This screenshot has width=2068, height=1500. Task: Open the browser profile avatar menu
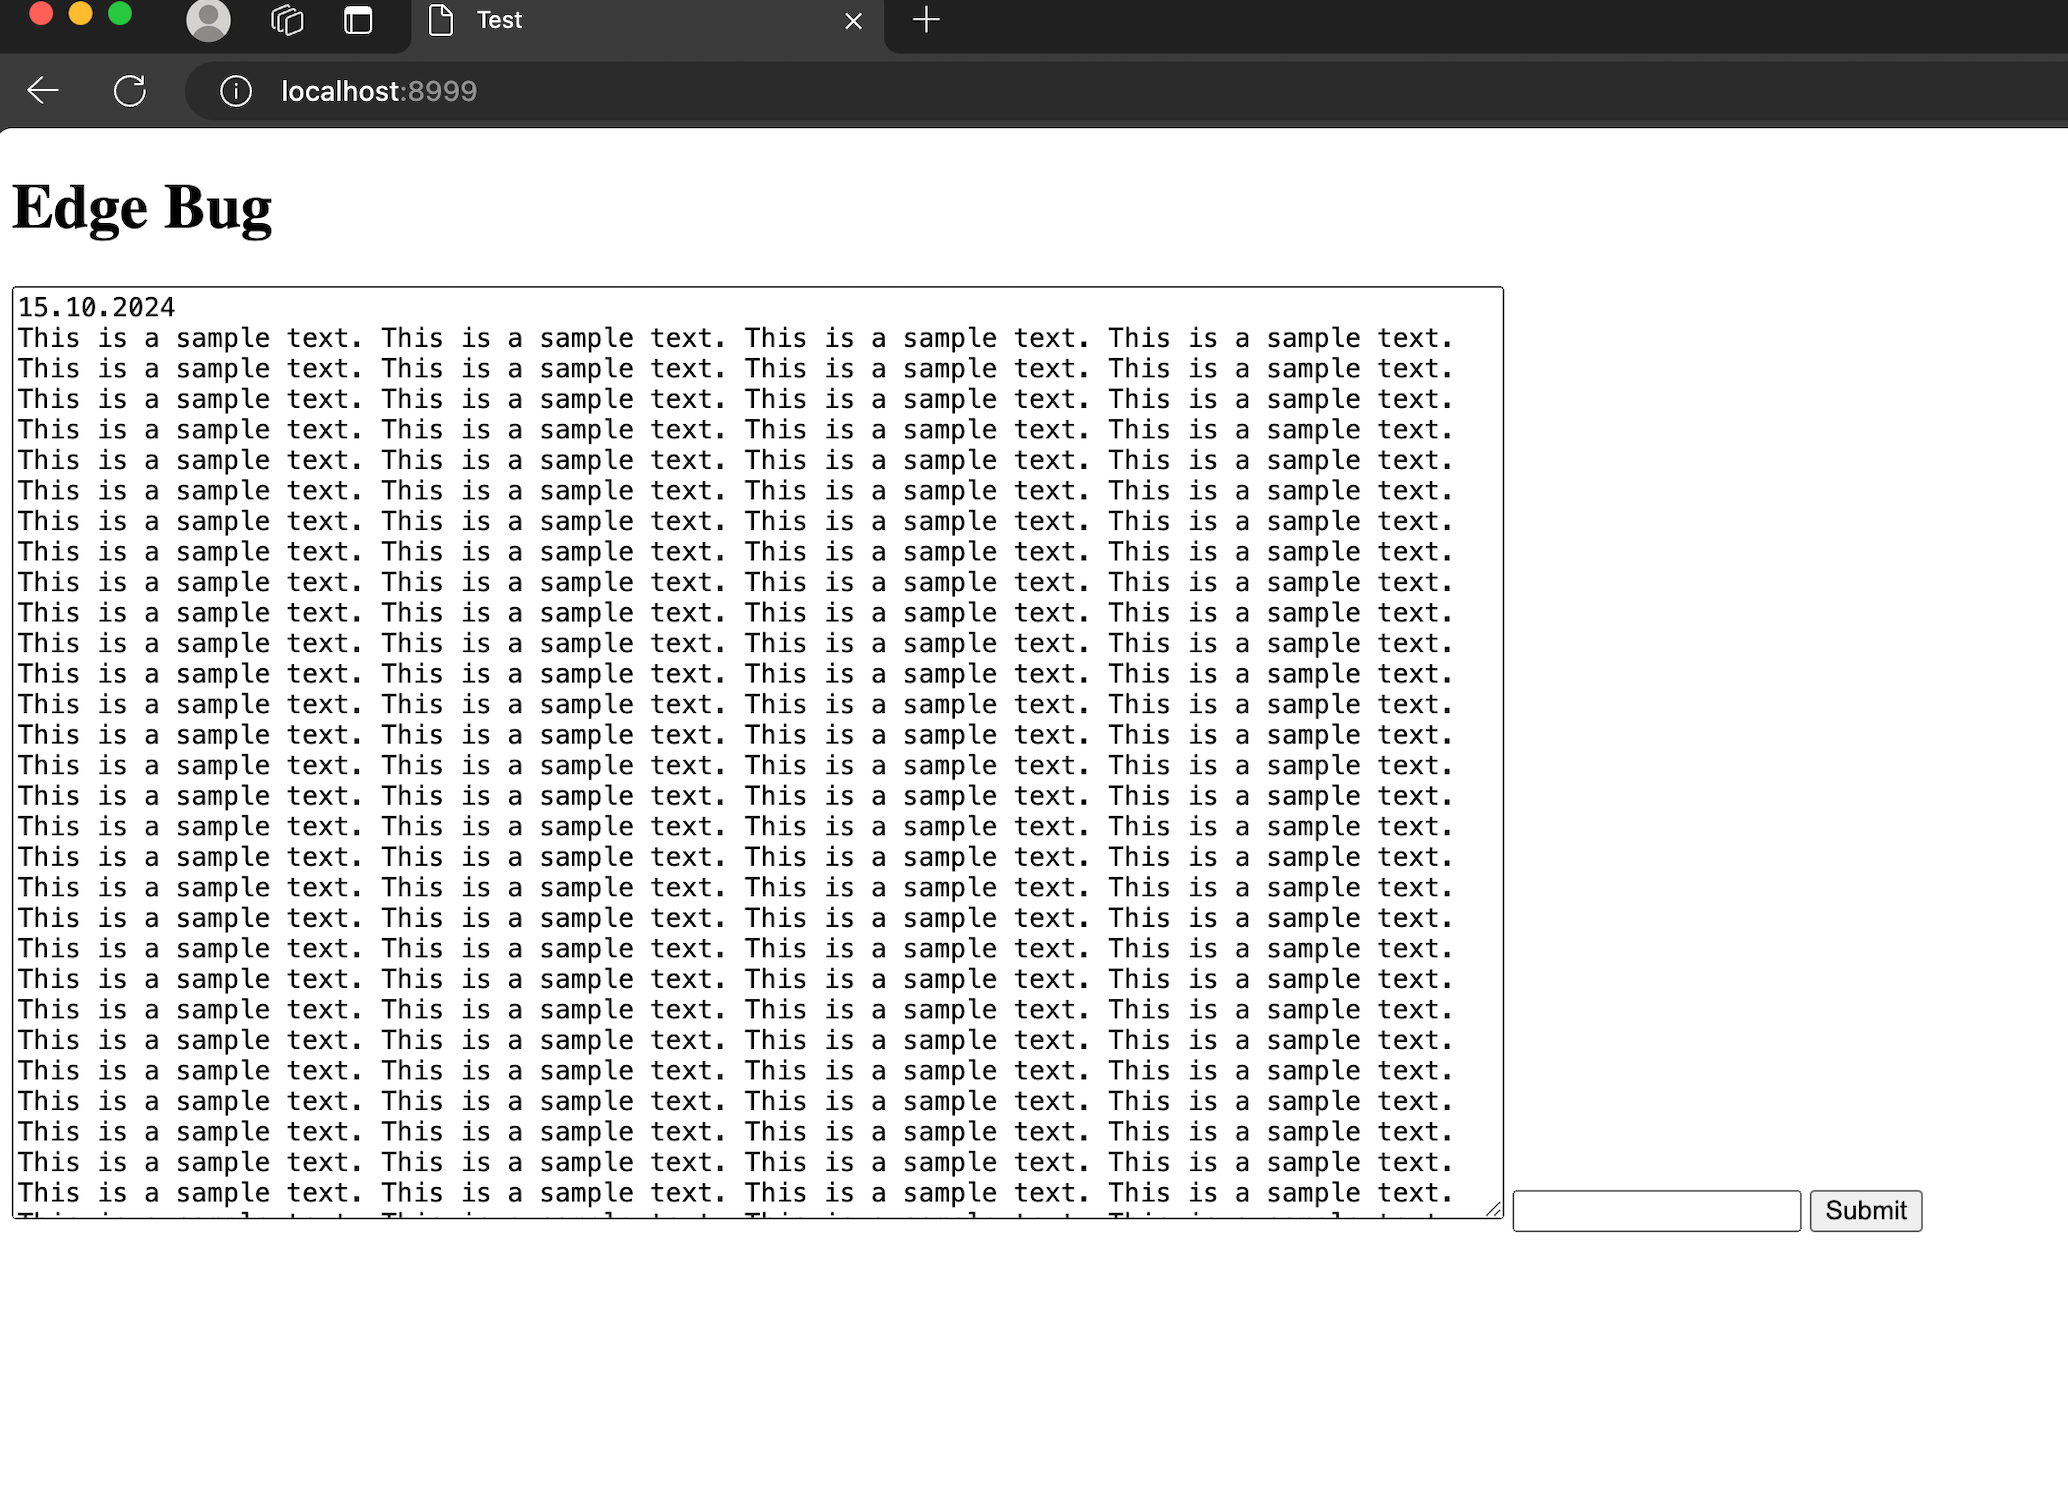click(x=207, y=20)
